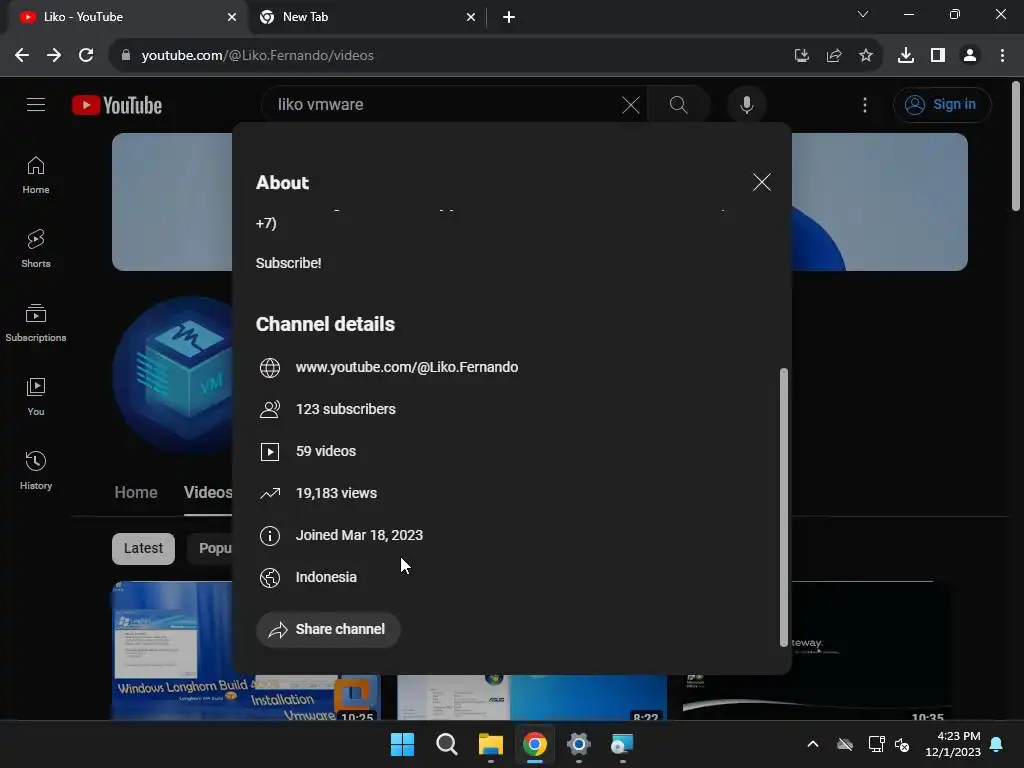1024x768 pixels.
Task: Close the New Tab tab
Action: click(471, 17)
